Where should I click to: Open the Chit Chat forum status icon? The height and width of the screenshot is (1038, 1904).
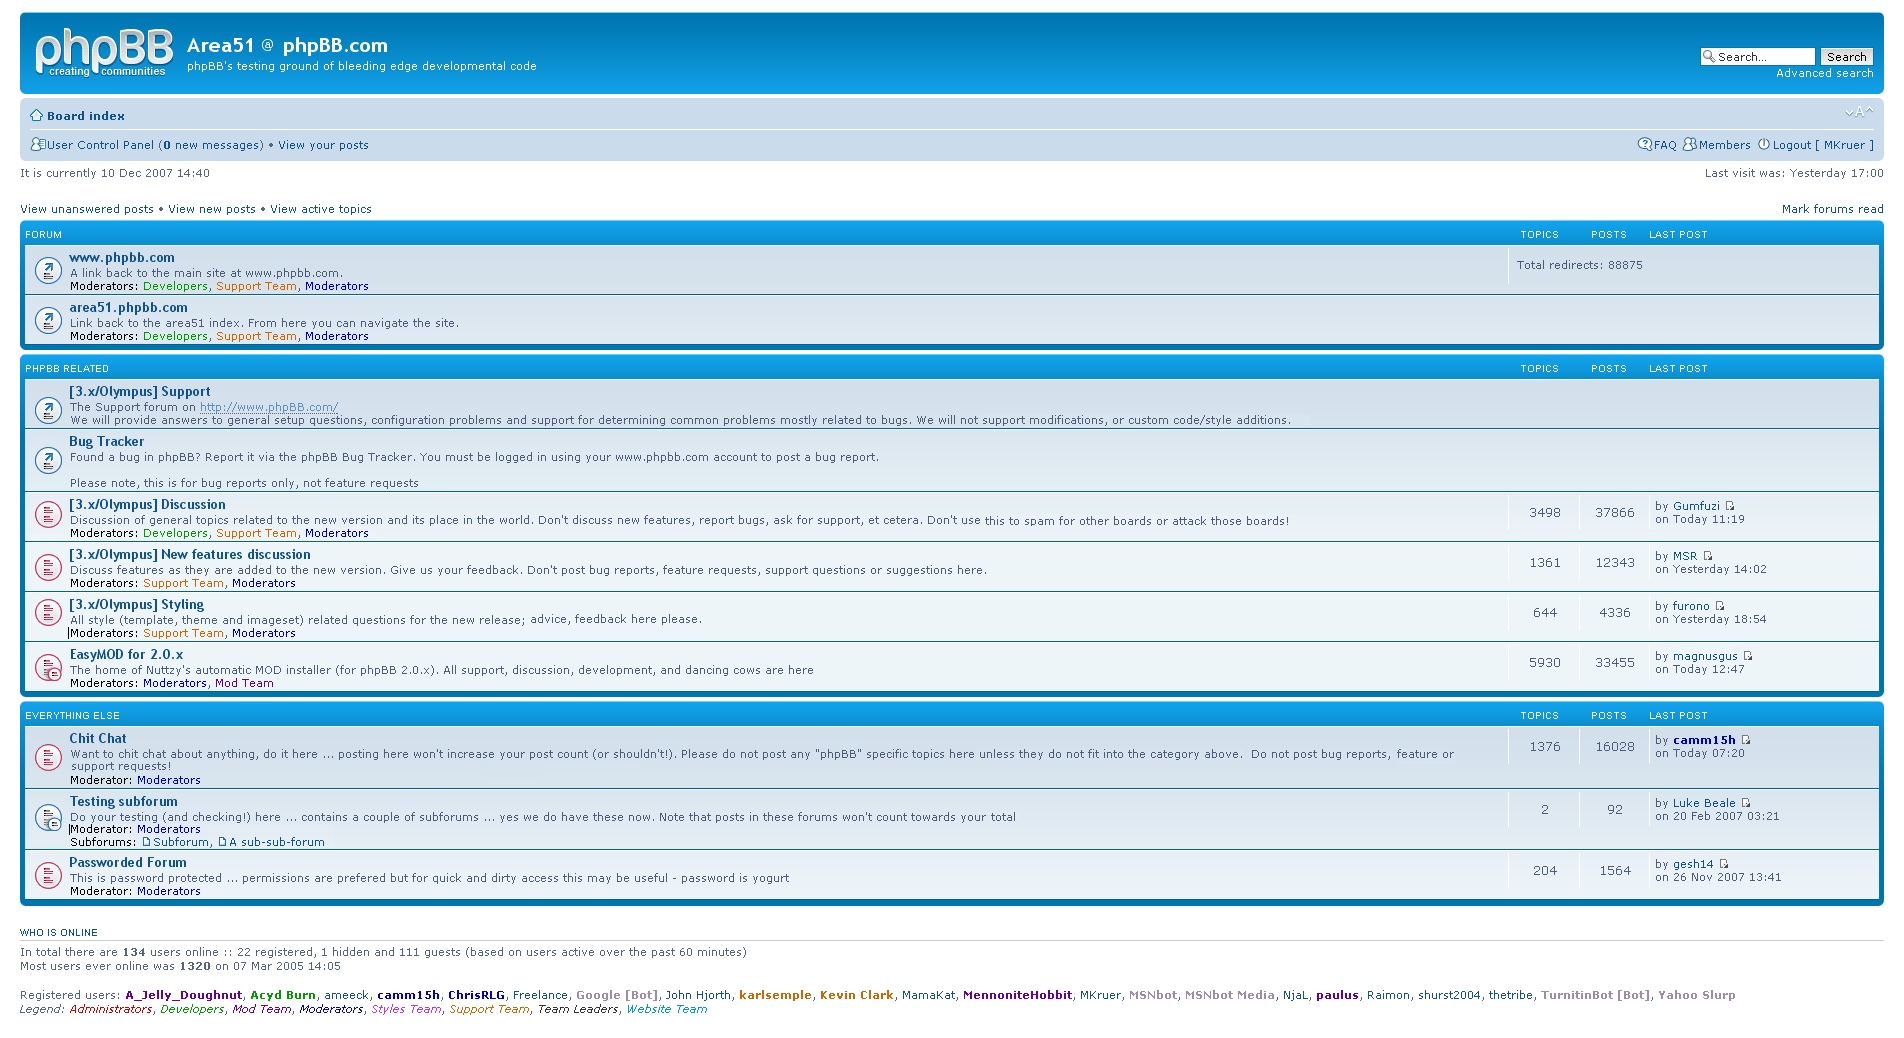[48, 758]
